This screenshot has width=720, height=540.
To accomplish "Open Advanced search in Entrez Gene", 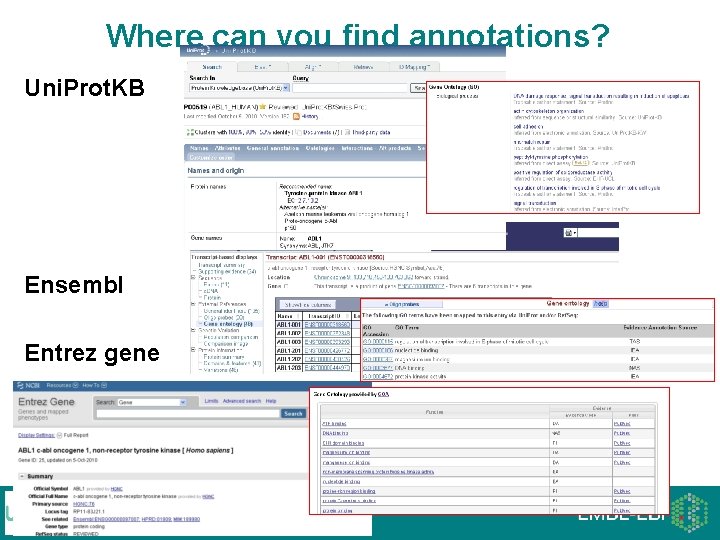I will 242,401.
